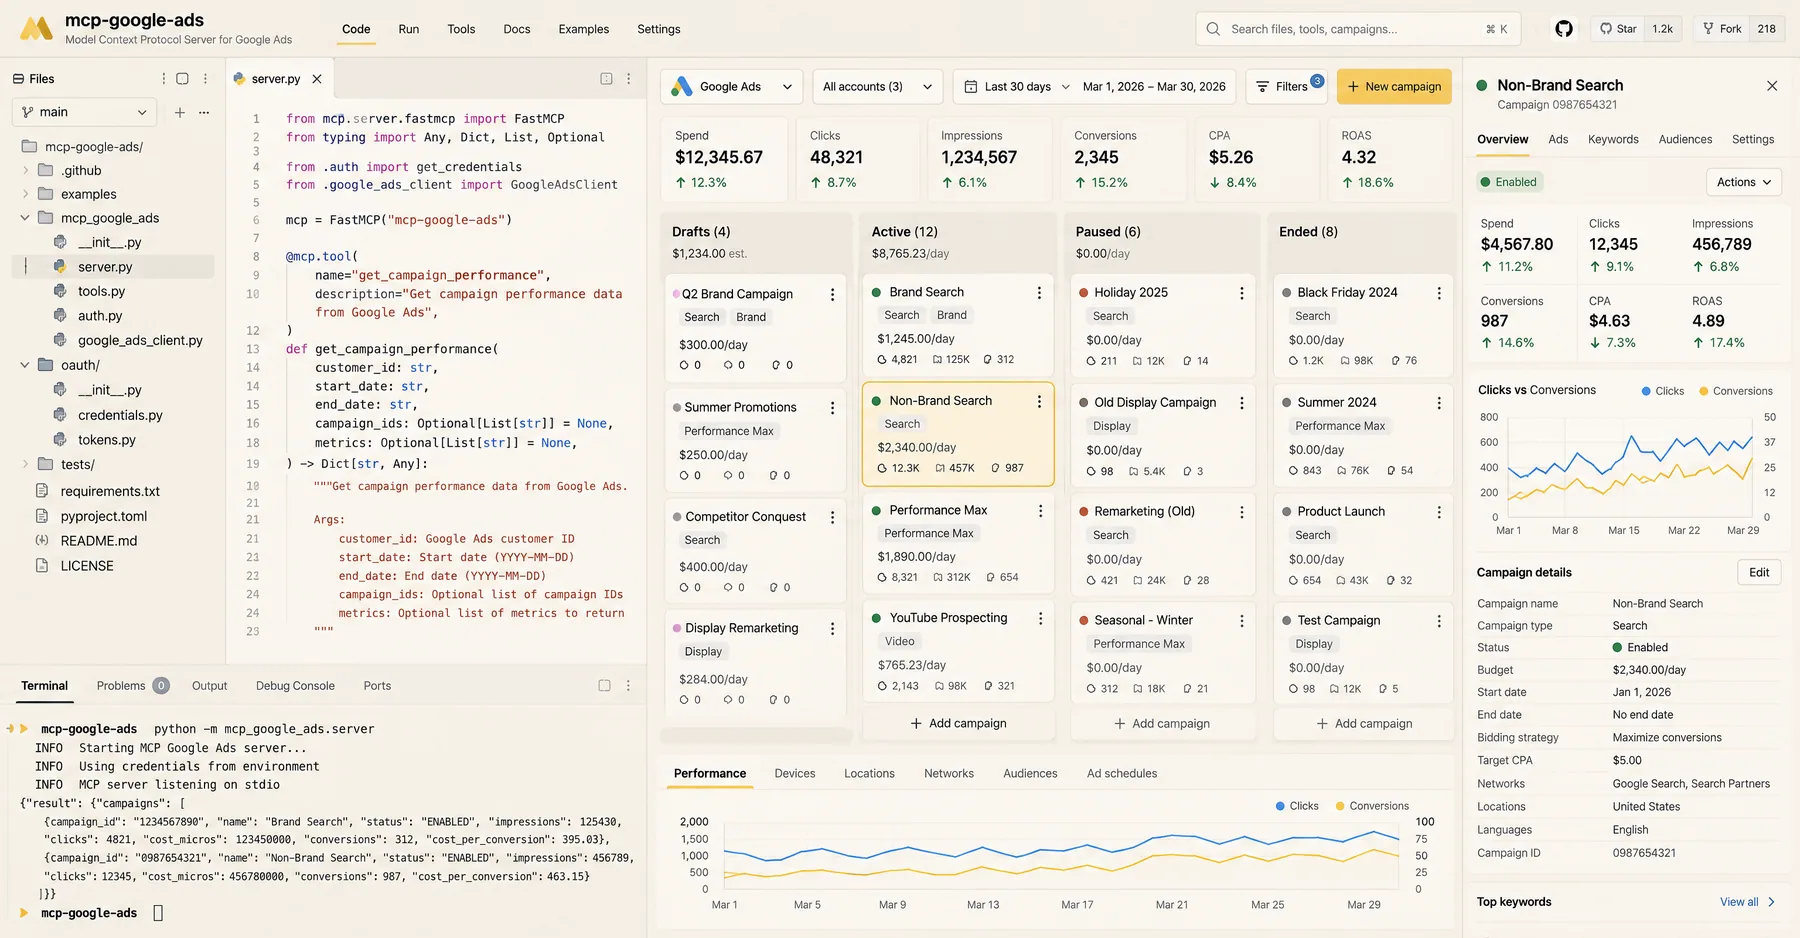Close the server.py editor tab
Screen dimensions: 1800x938
tap(317, 79)
